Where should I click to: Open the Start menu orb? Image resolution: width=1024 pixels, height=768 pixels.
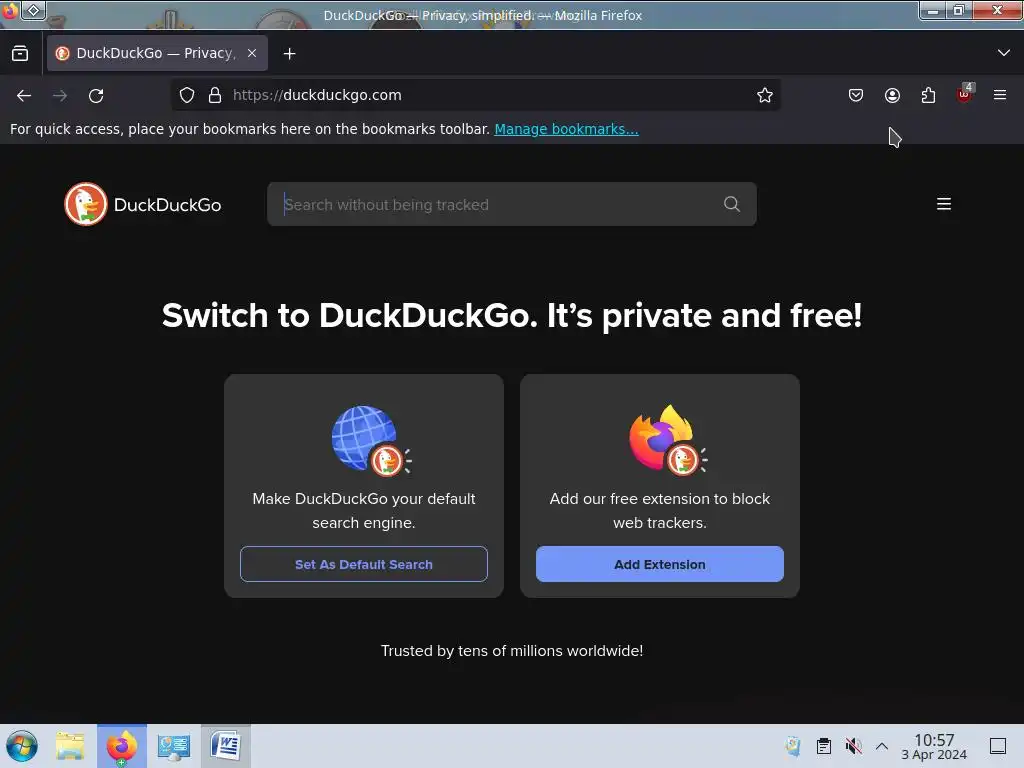click(22, 746)
